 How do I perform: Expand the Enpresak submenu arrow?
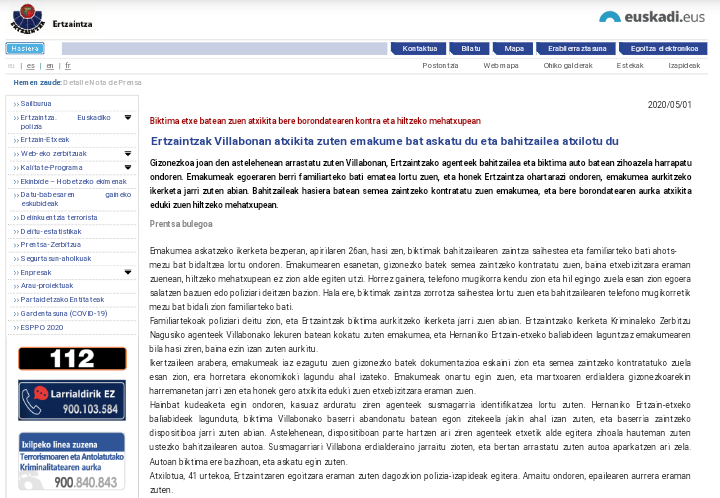point(128,272)
